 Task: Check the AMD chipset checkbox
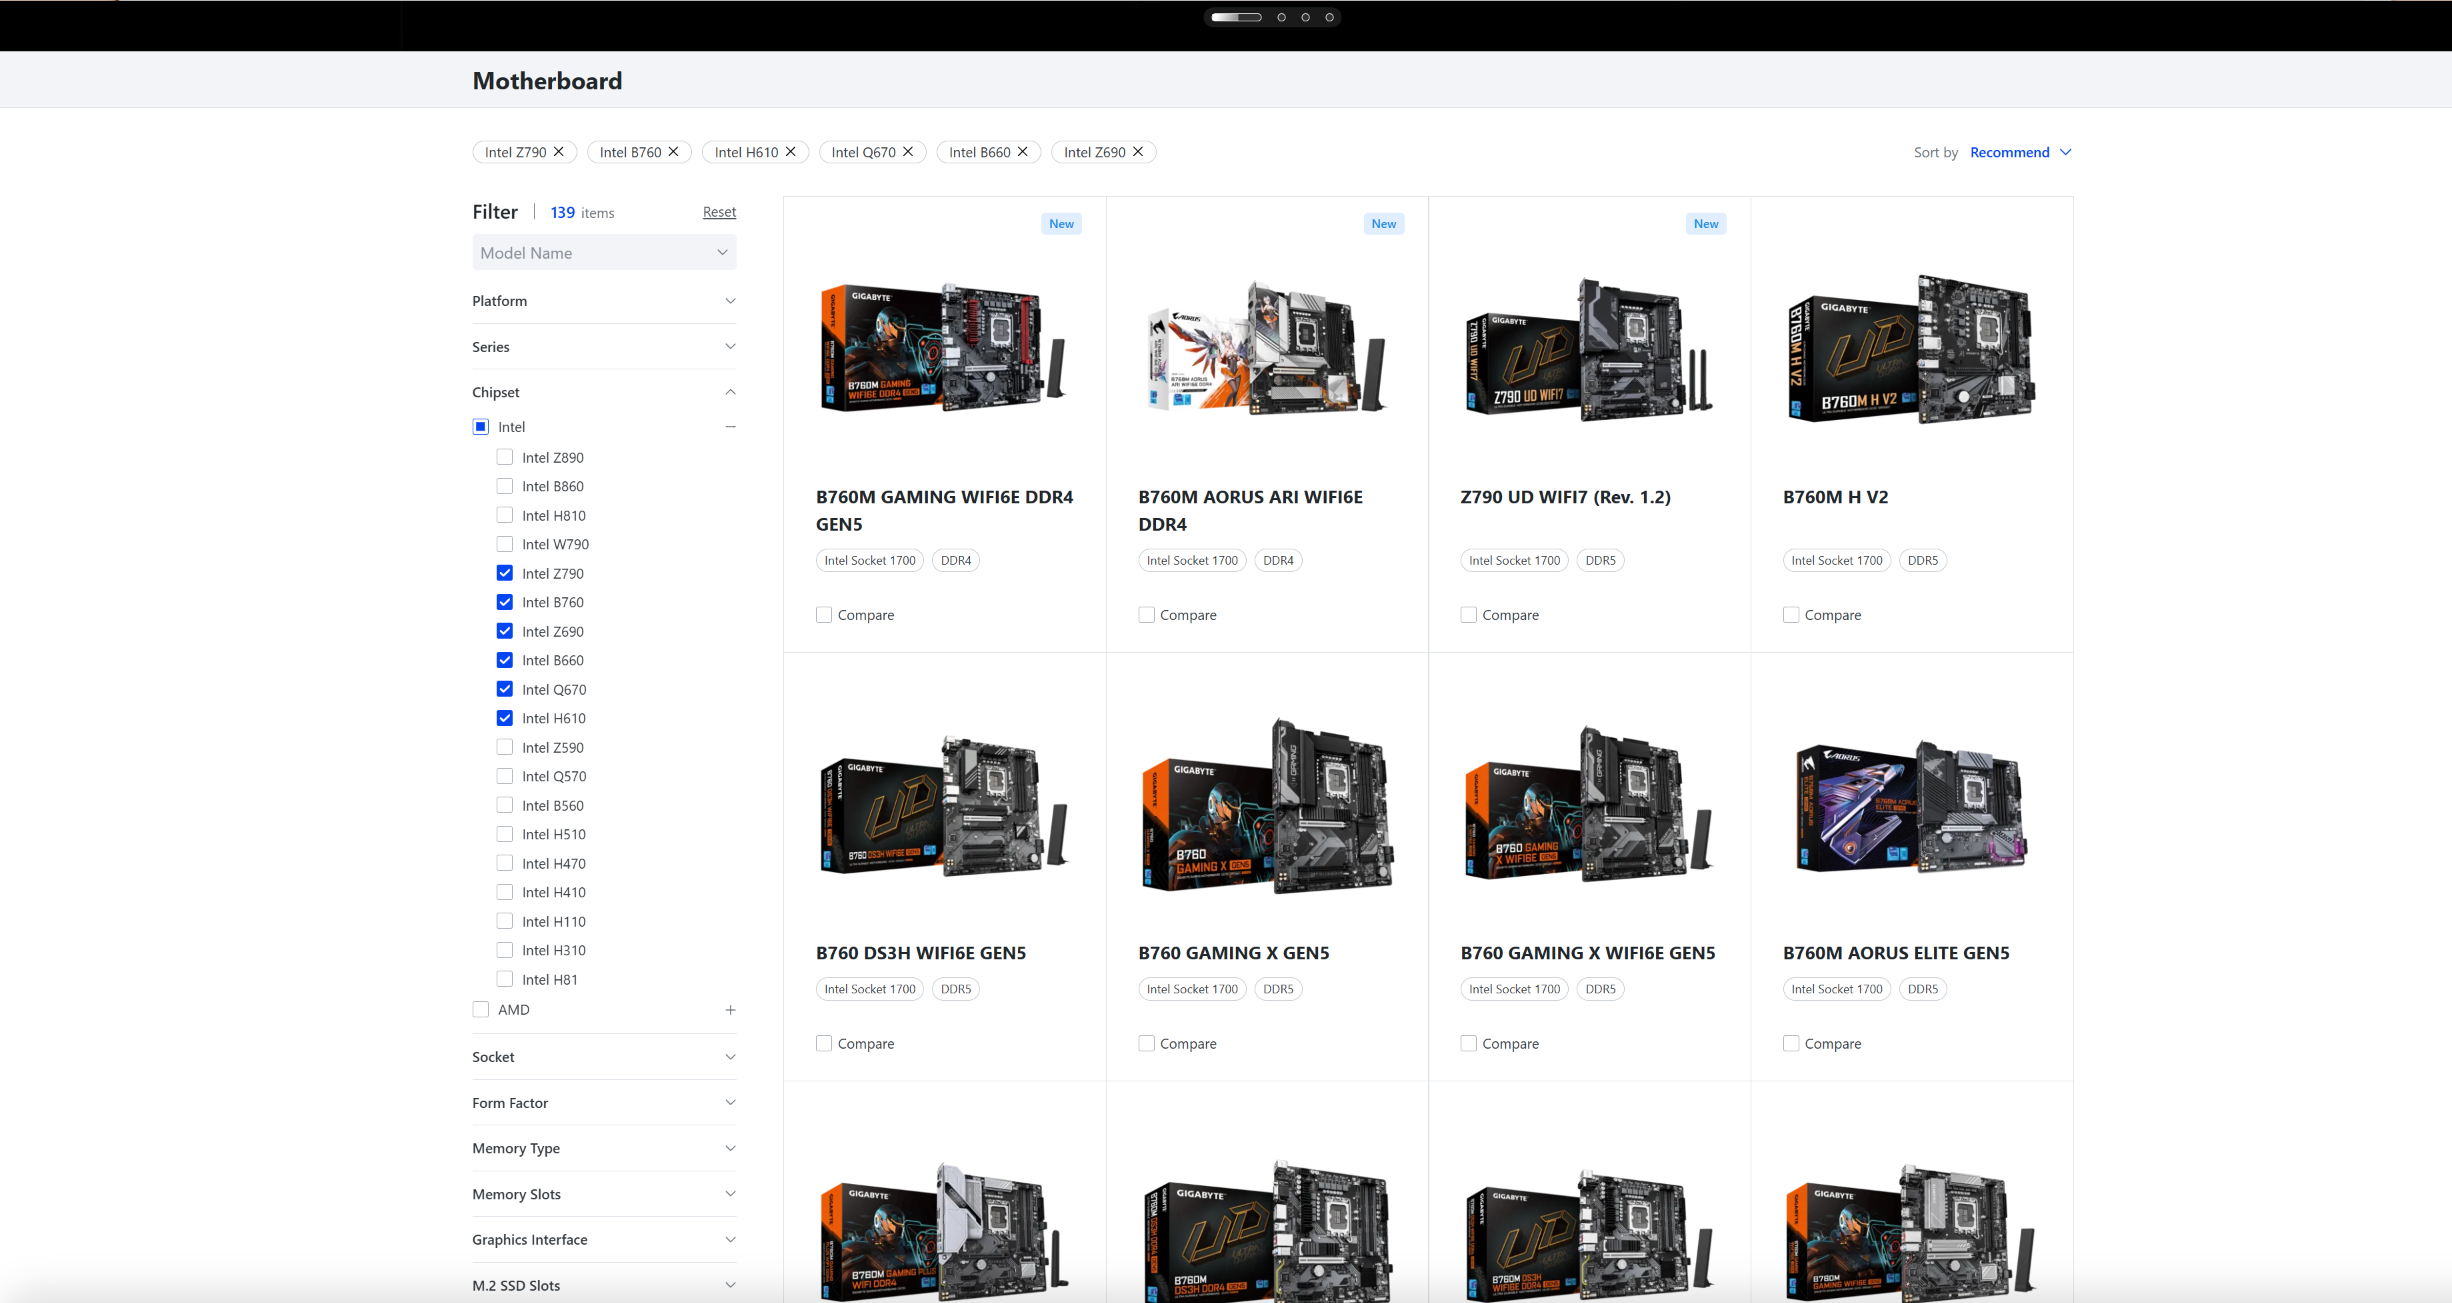coord(481,1010)
